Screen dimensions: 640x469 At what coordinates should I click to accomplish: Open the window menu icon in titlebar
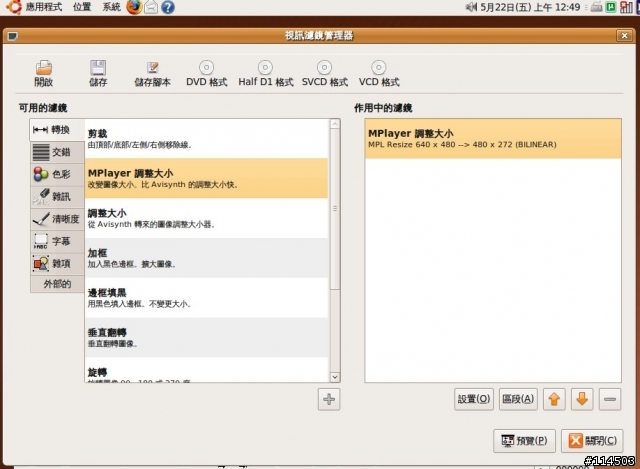(13, 36)
